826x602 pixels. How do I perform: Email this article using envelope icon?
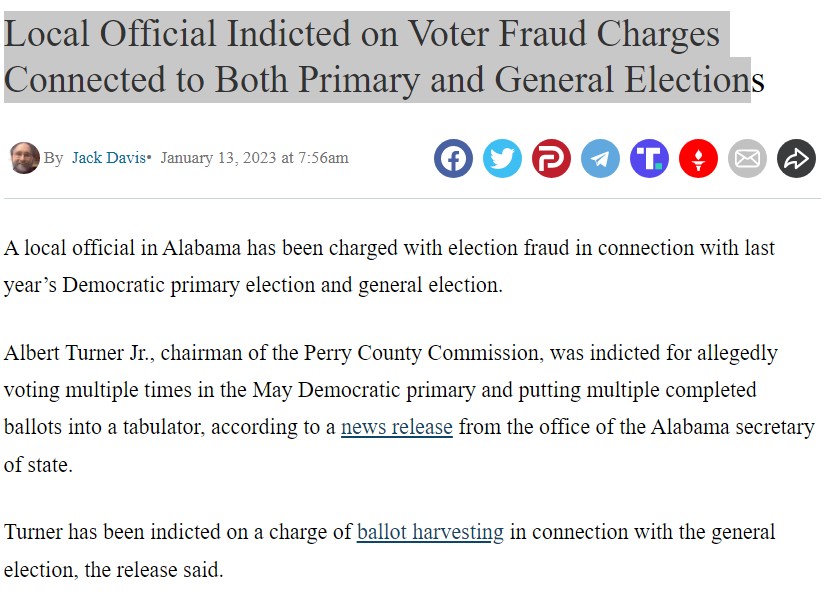[747, 158]
